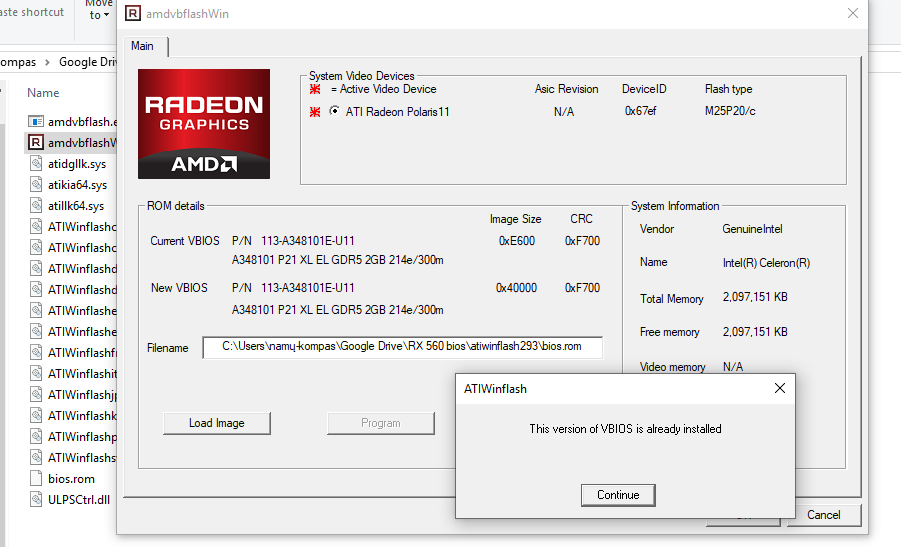Select the atikia64.sys file name
The image size is (901, 547).
[x=78, y=185]
